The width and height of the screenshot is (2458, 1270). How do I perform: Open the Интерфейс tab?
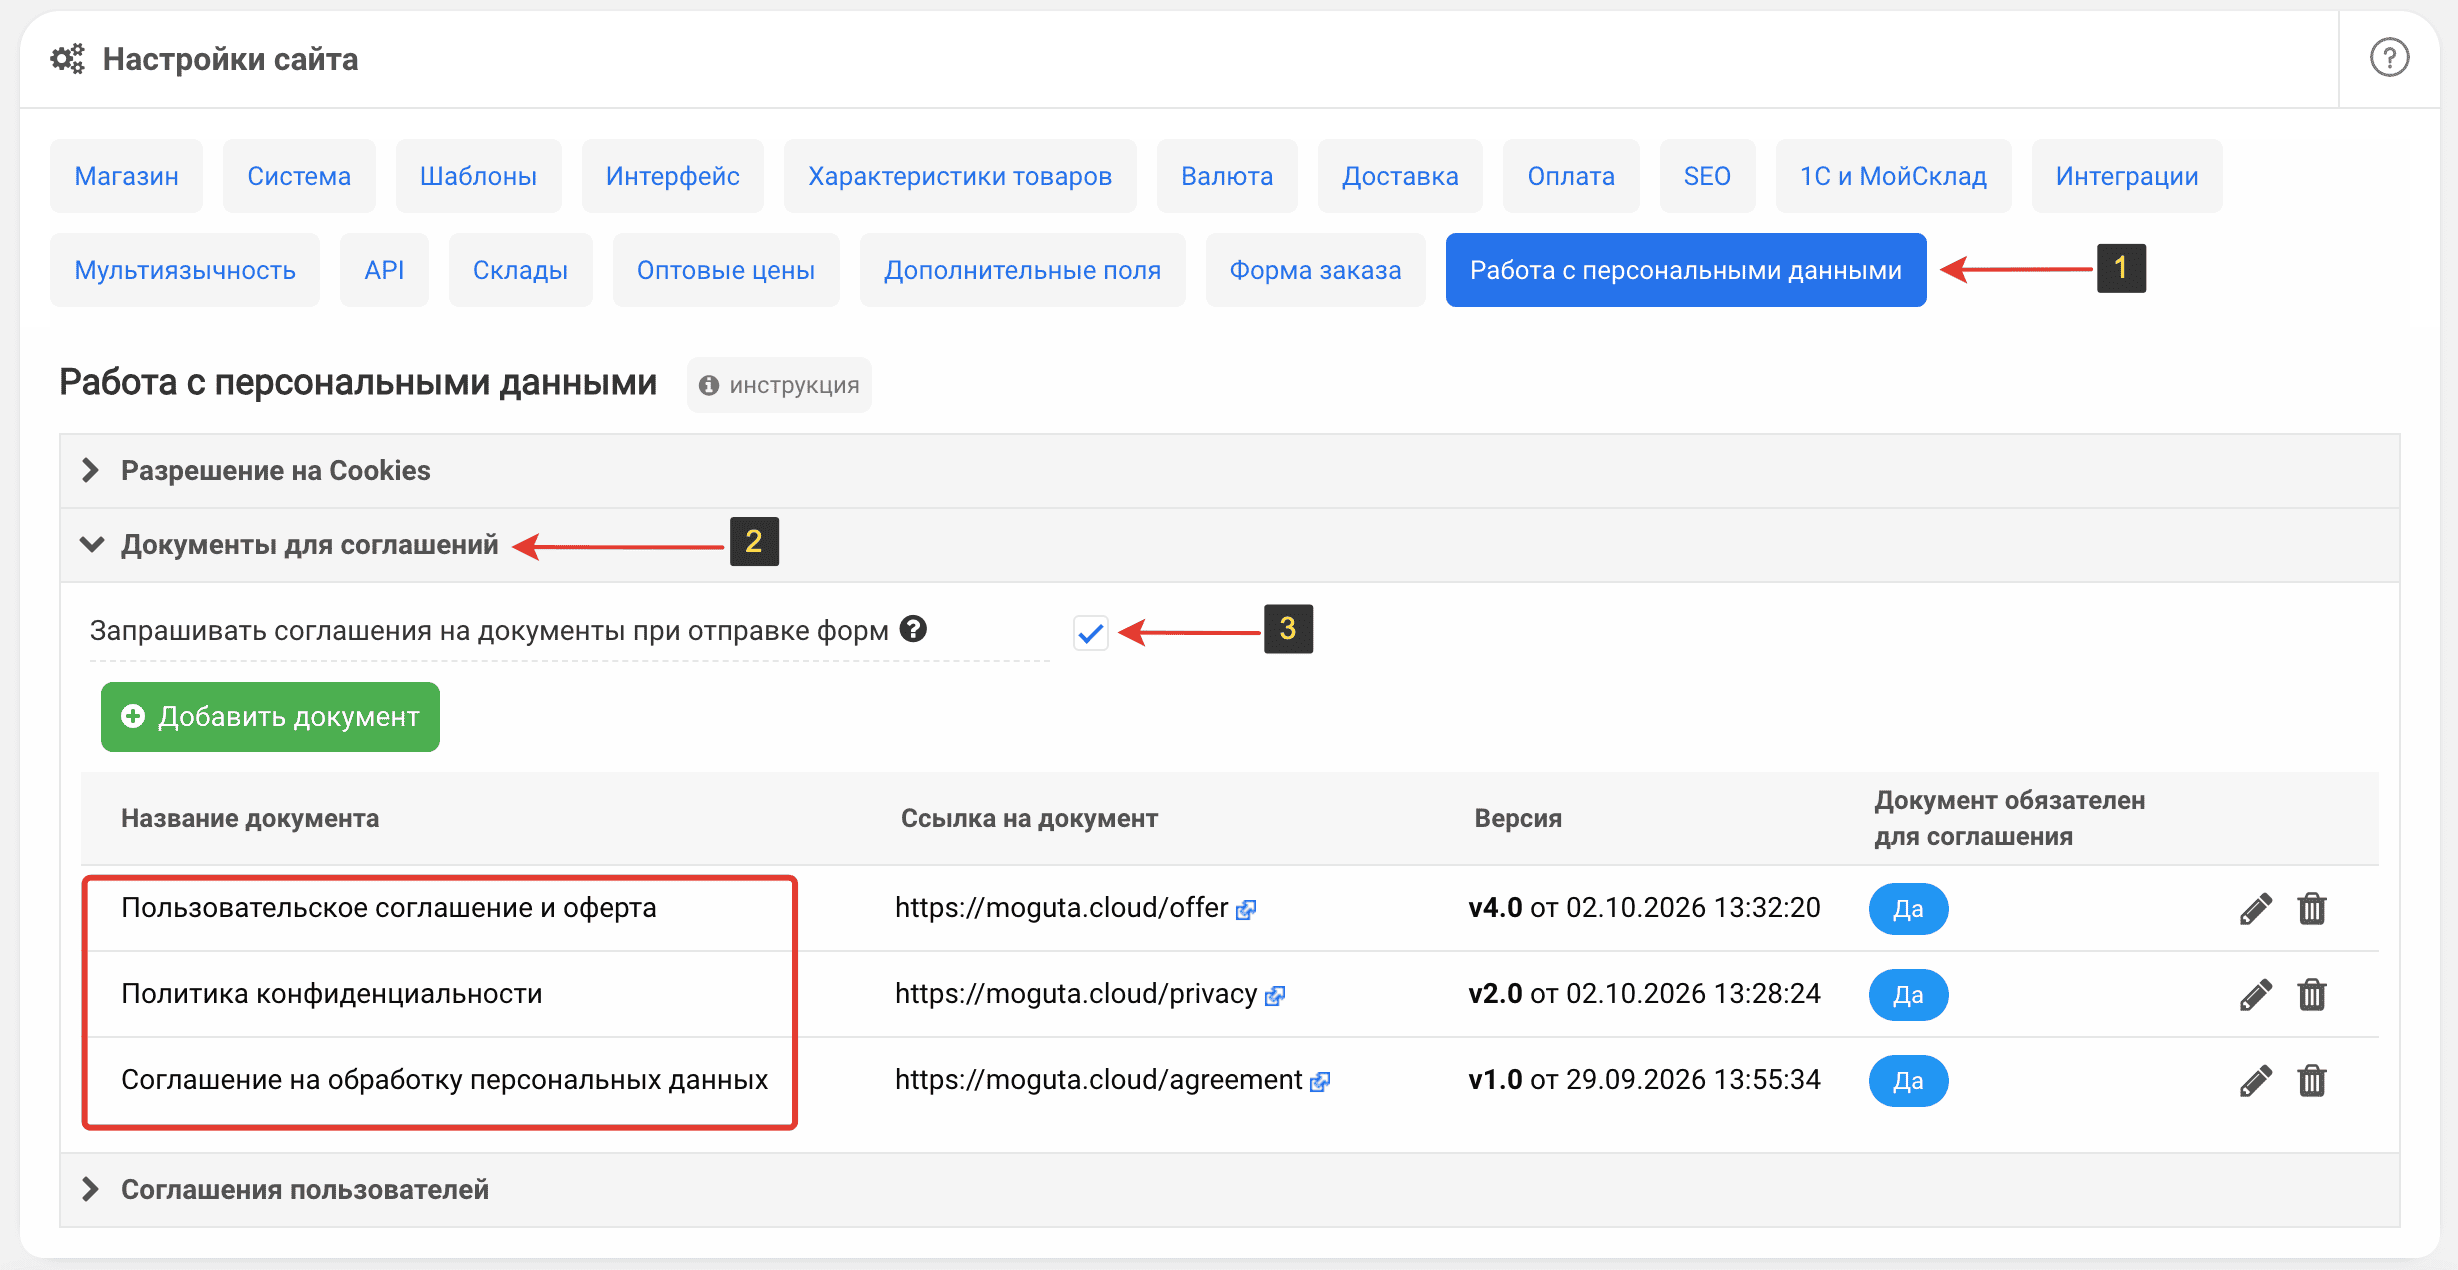click(673, 176)
